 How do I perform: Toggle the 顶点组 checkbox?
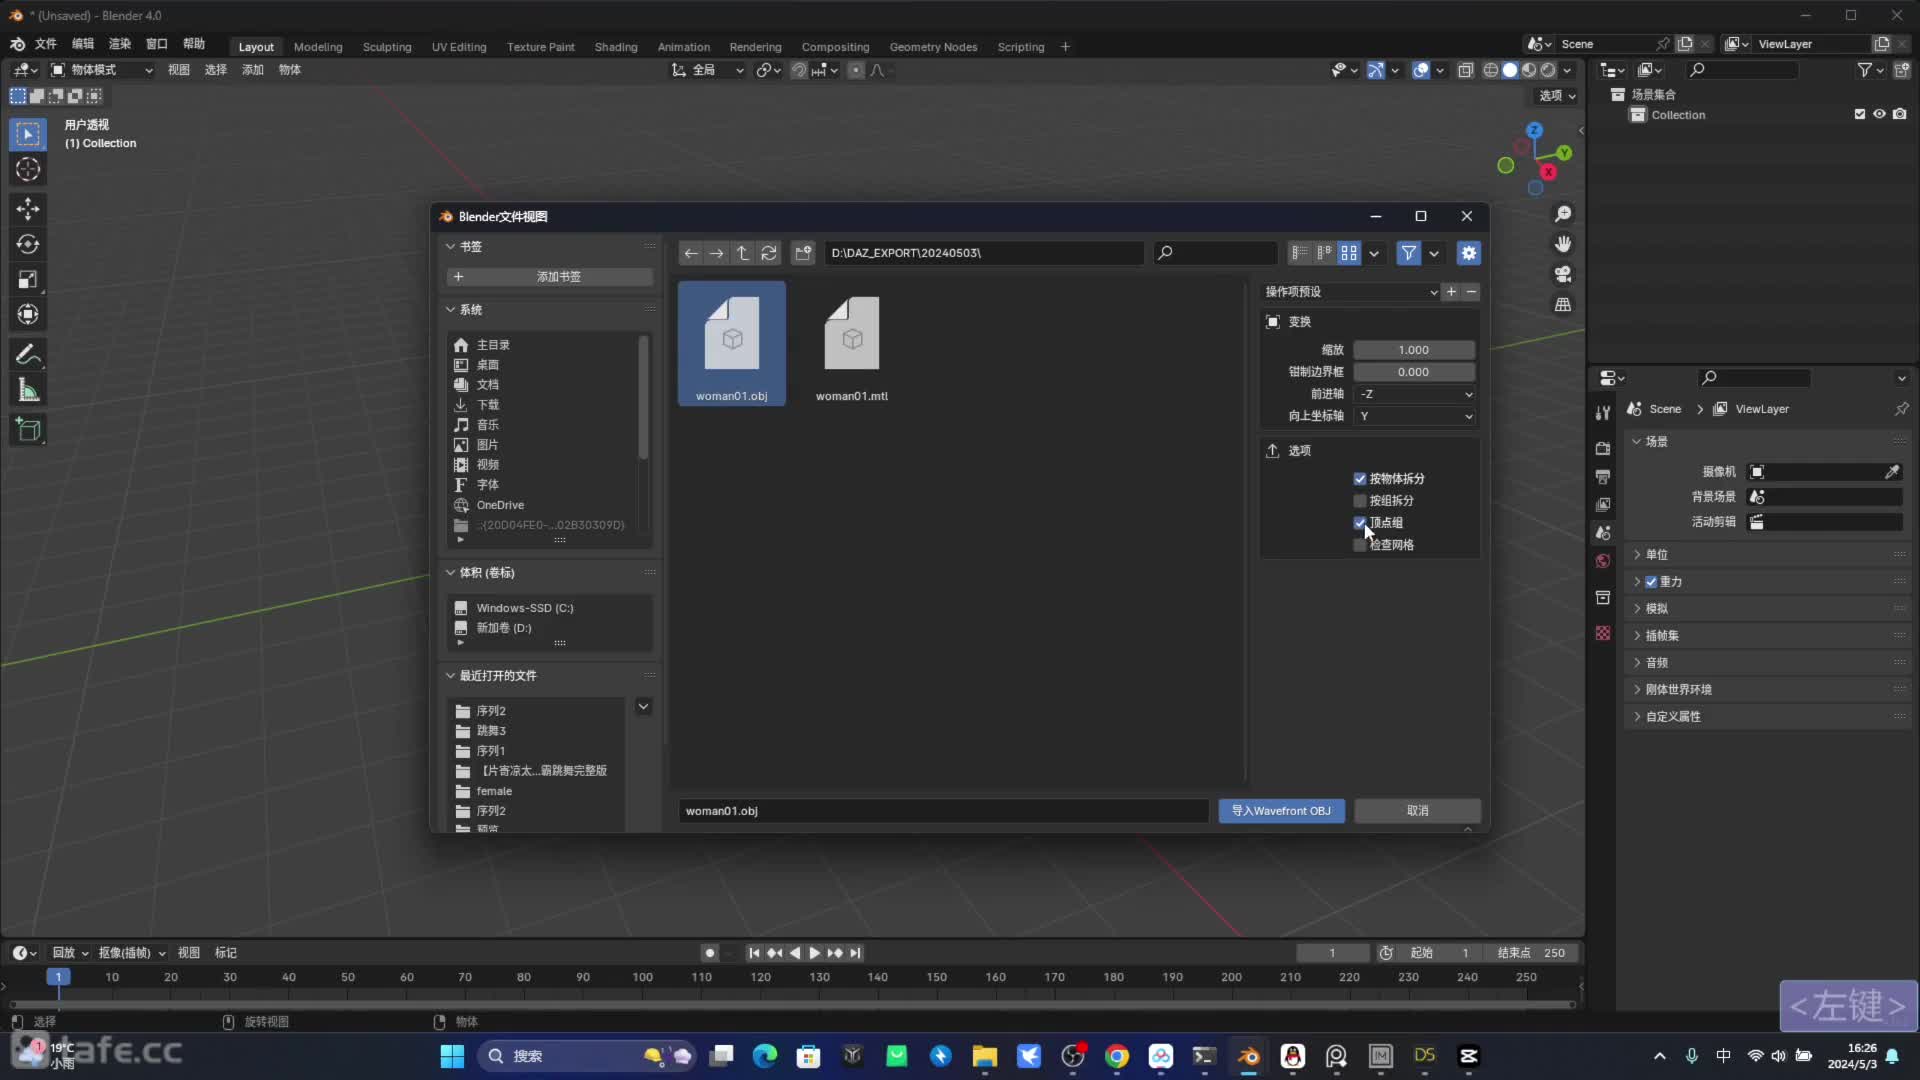coord(1360,523)
